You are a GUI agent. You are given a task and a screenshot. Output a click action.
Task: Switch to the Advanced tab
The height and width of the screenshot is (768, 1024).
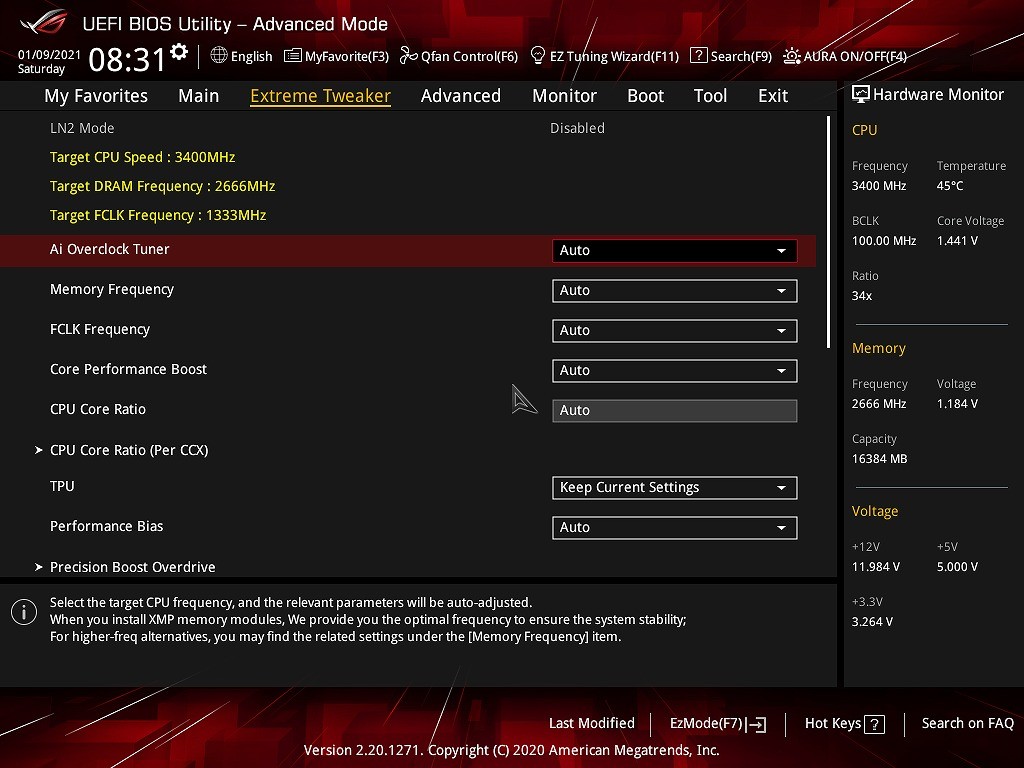click(460, 96)
